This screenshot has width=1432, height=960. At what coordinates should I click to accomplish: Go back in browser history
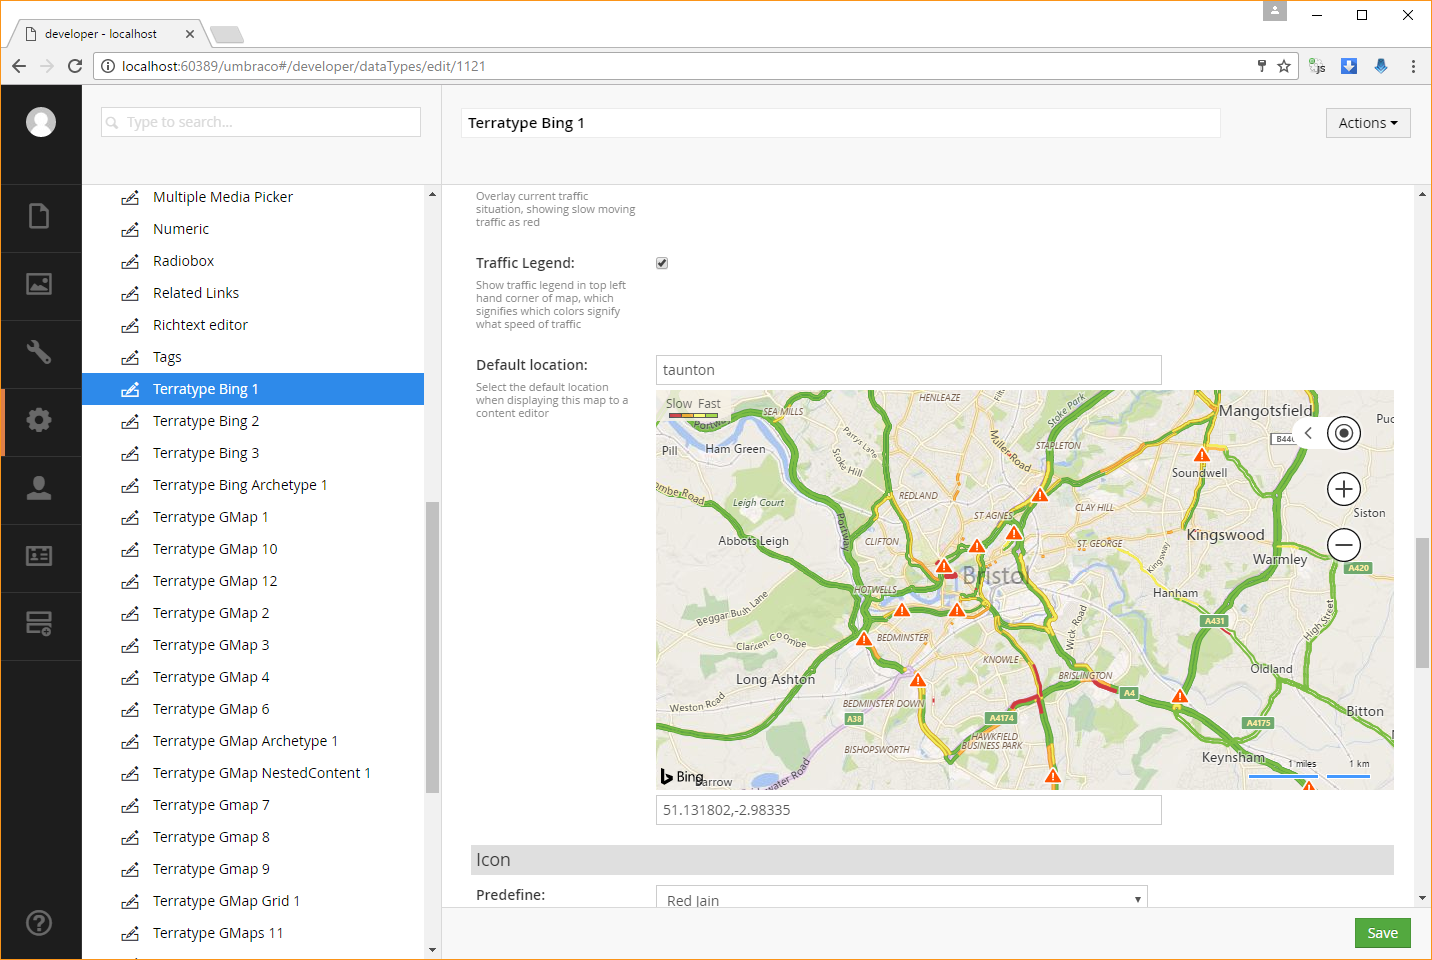tap(19, 66)
